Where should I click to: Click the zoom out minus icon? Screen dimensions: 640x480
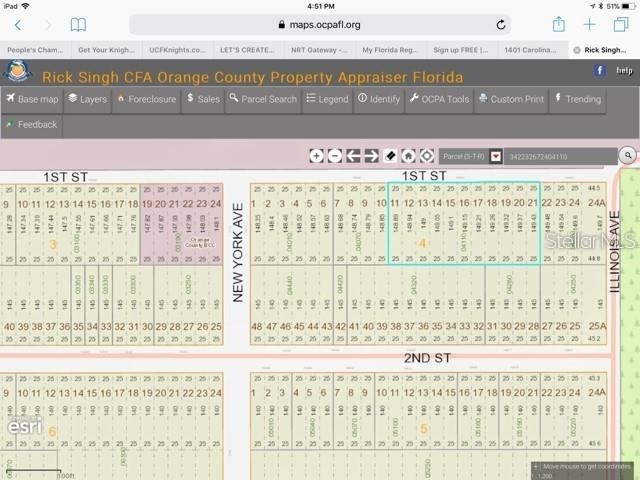(x=334, y=156)
